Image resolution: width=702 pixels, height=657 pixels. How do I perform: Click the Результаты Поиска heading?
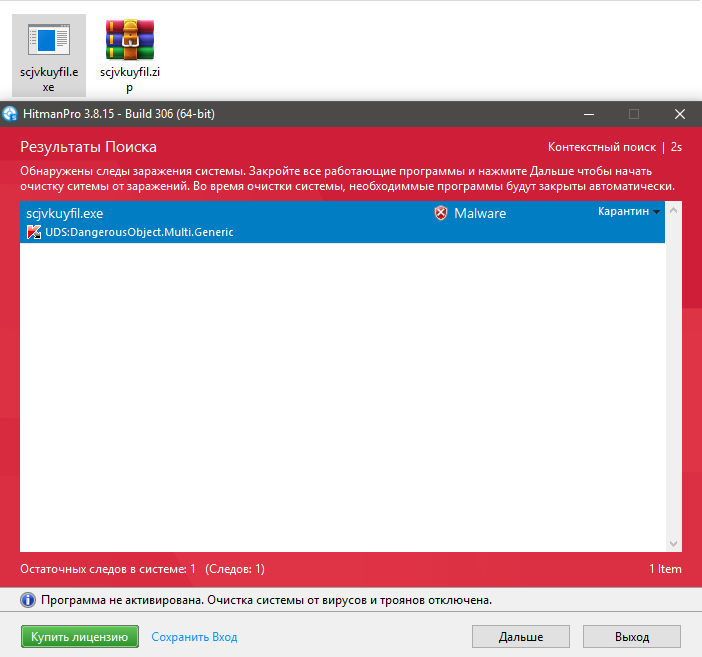pyautogui.click(x=88, y=147)
